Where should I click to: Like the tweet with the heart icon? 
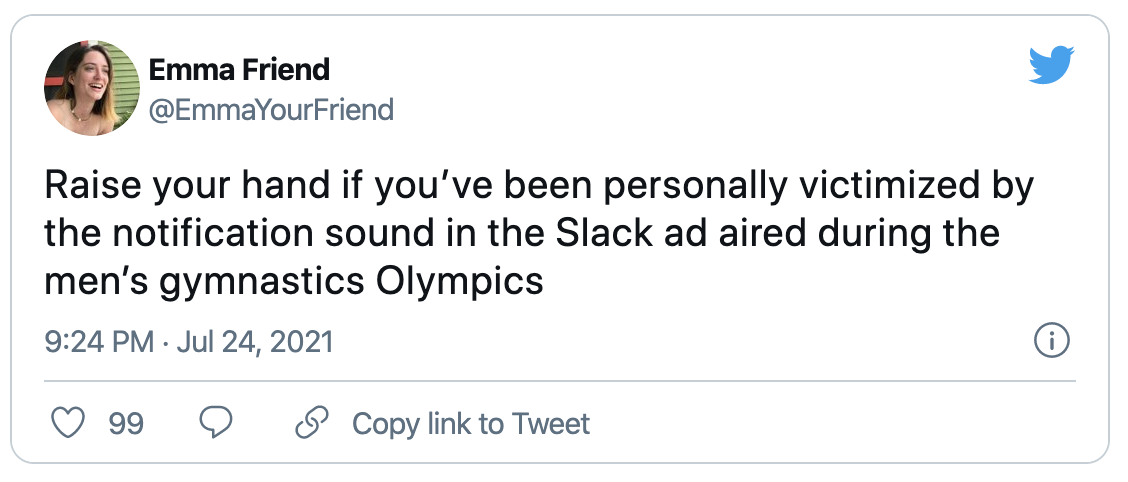66,424
